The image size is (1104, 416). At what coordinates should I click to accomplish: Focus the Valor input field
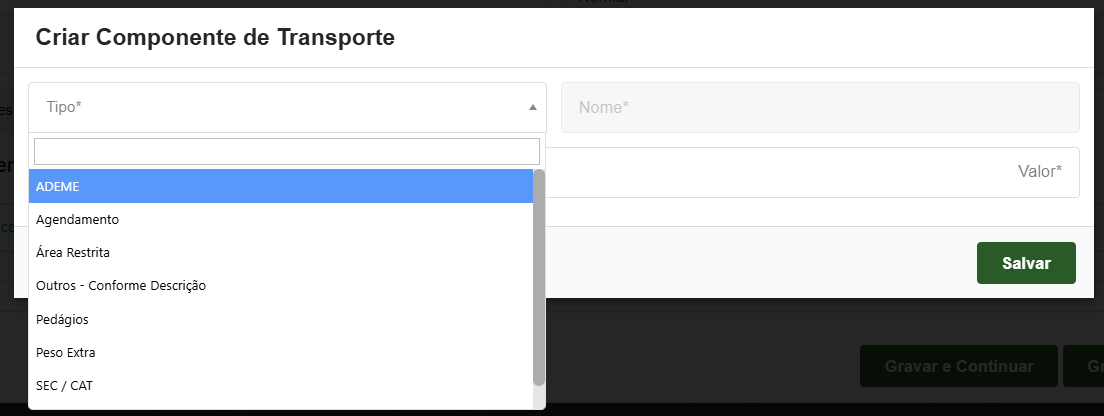coord(820,172)
